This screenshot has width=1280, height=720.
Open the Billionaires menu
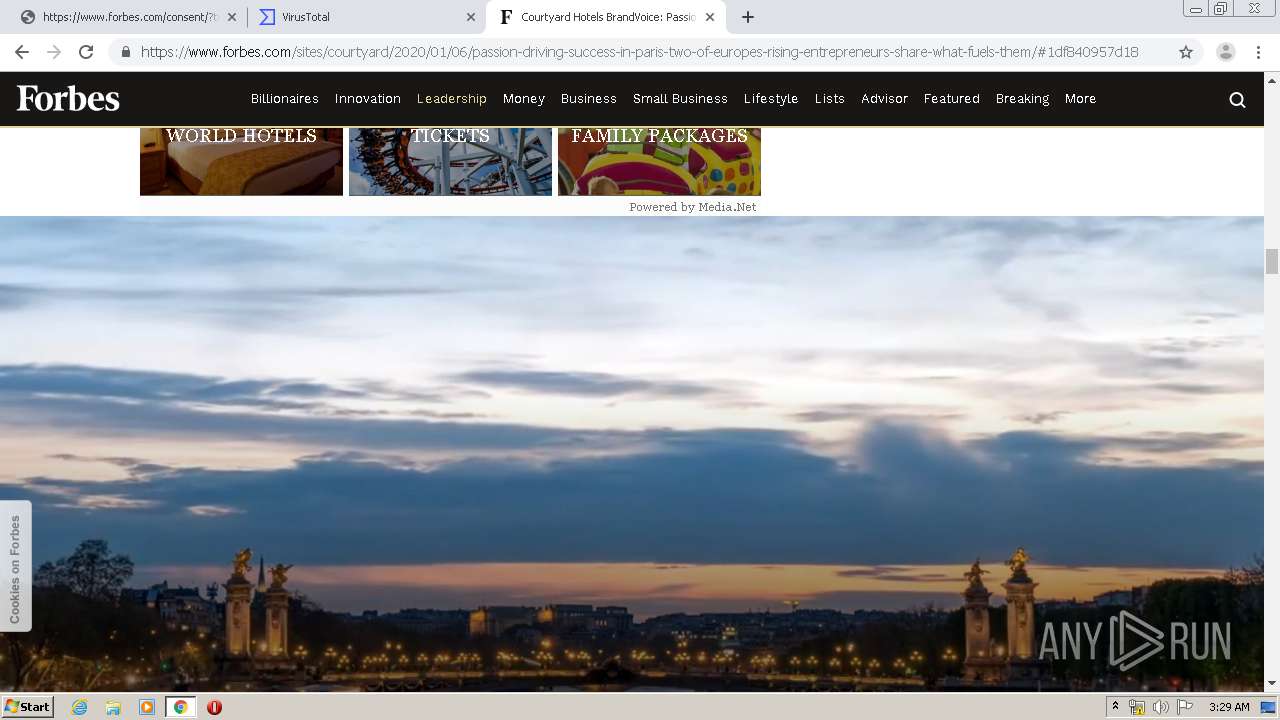click(285, 99)
